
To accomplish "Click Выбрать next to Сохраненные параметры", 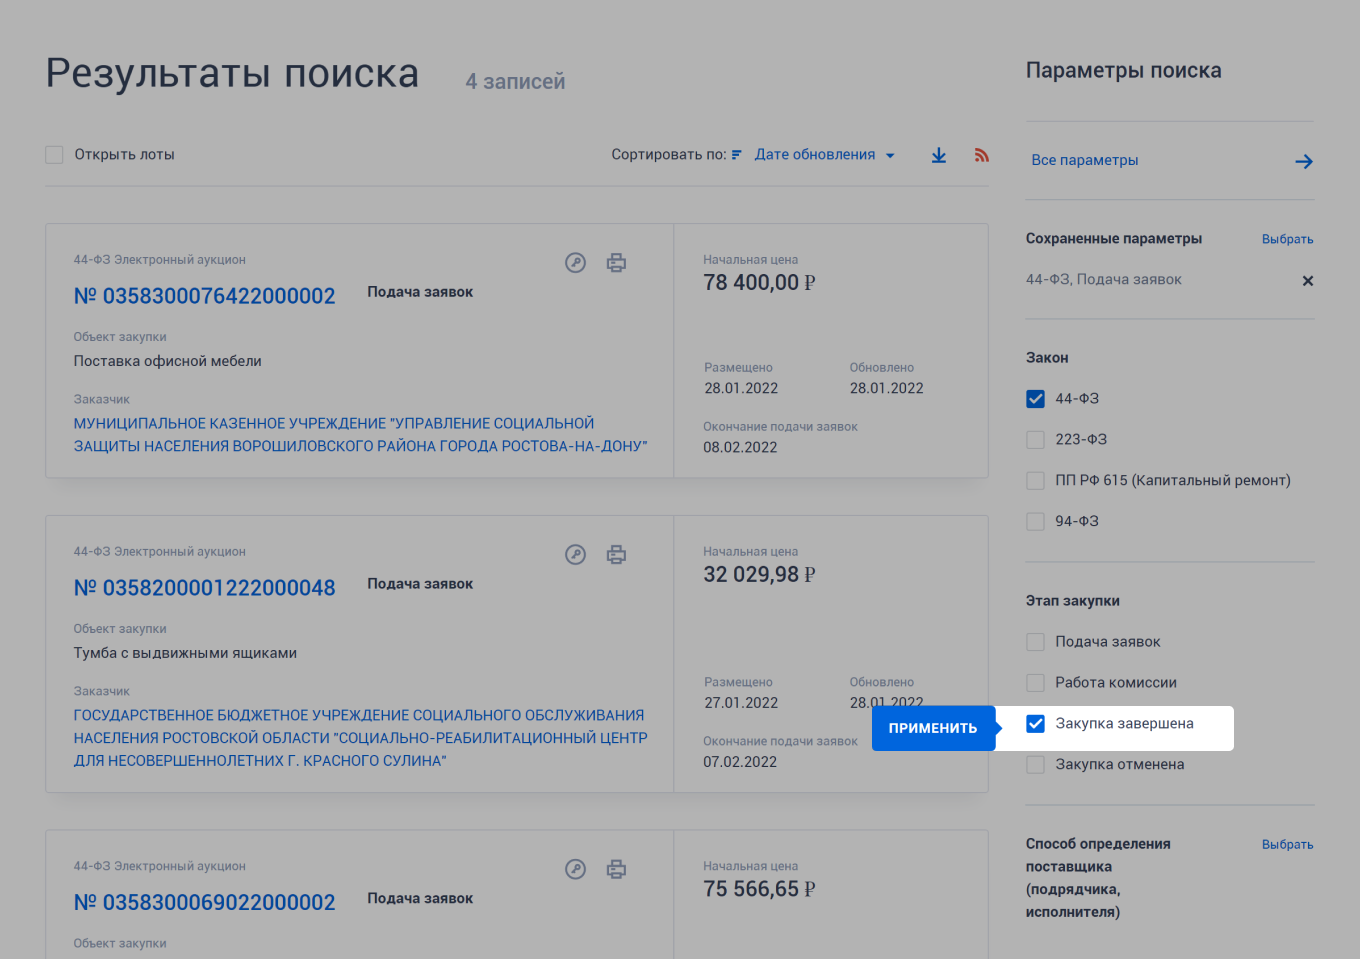I will (x=1287, y=239).
